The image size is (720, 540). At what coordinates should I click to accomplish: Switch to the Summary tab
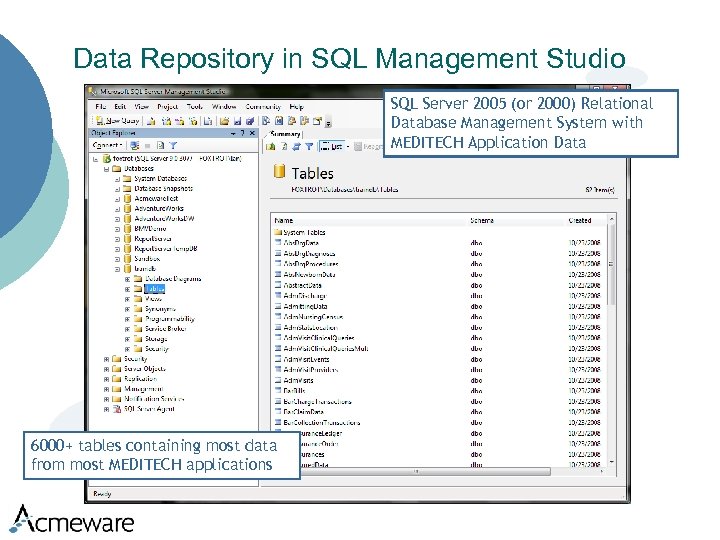coord(285,134)
